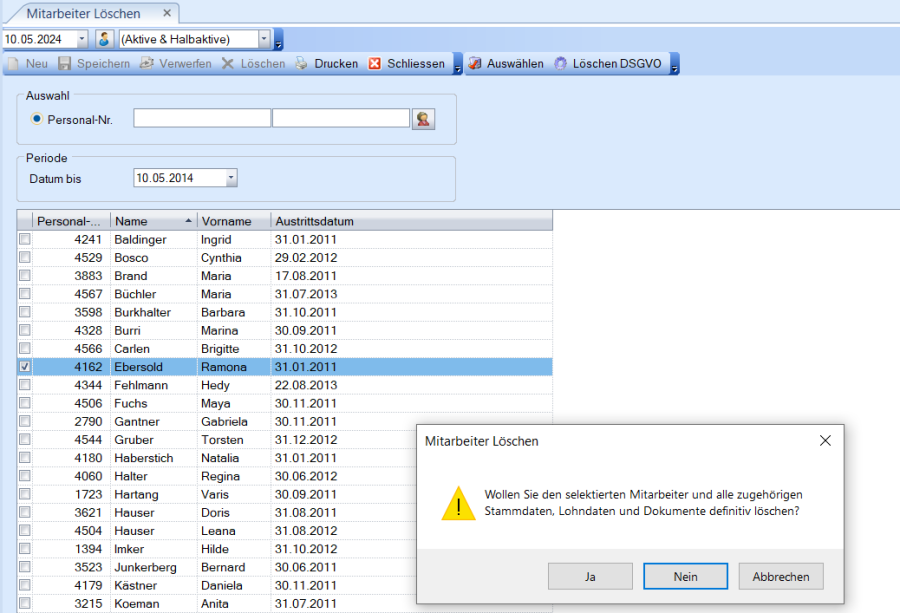Screen dimensions: 900x613
Task: Close the Mitarbeiter Löschen dialog with X
Action: tap(825, 441)
